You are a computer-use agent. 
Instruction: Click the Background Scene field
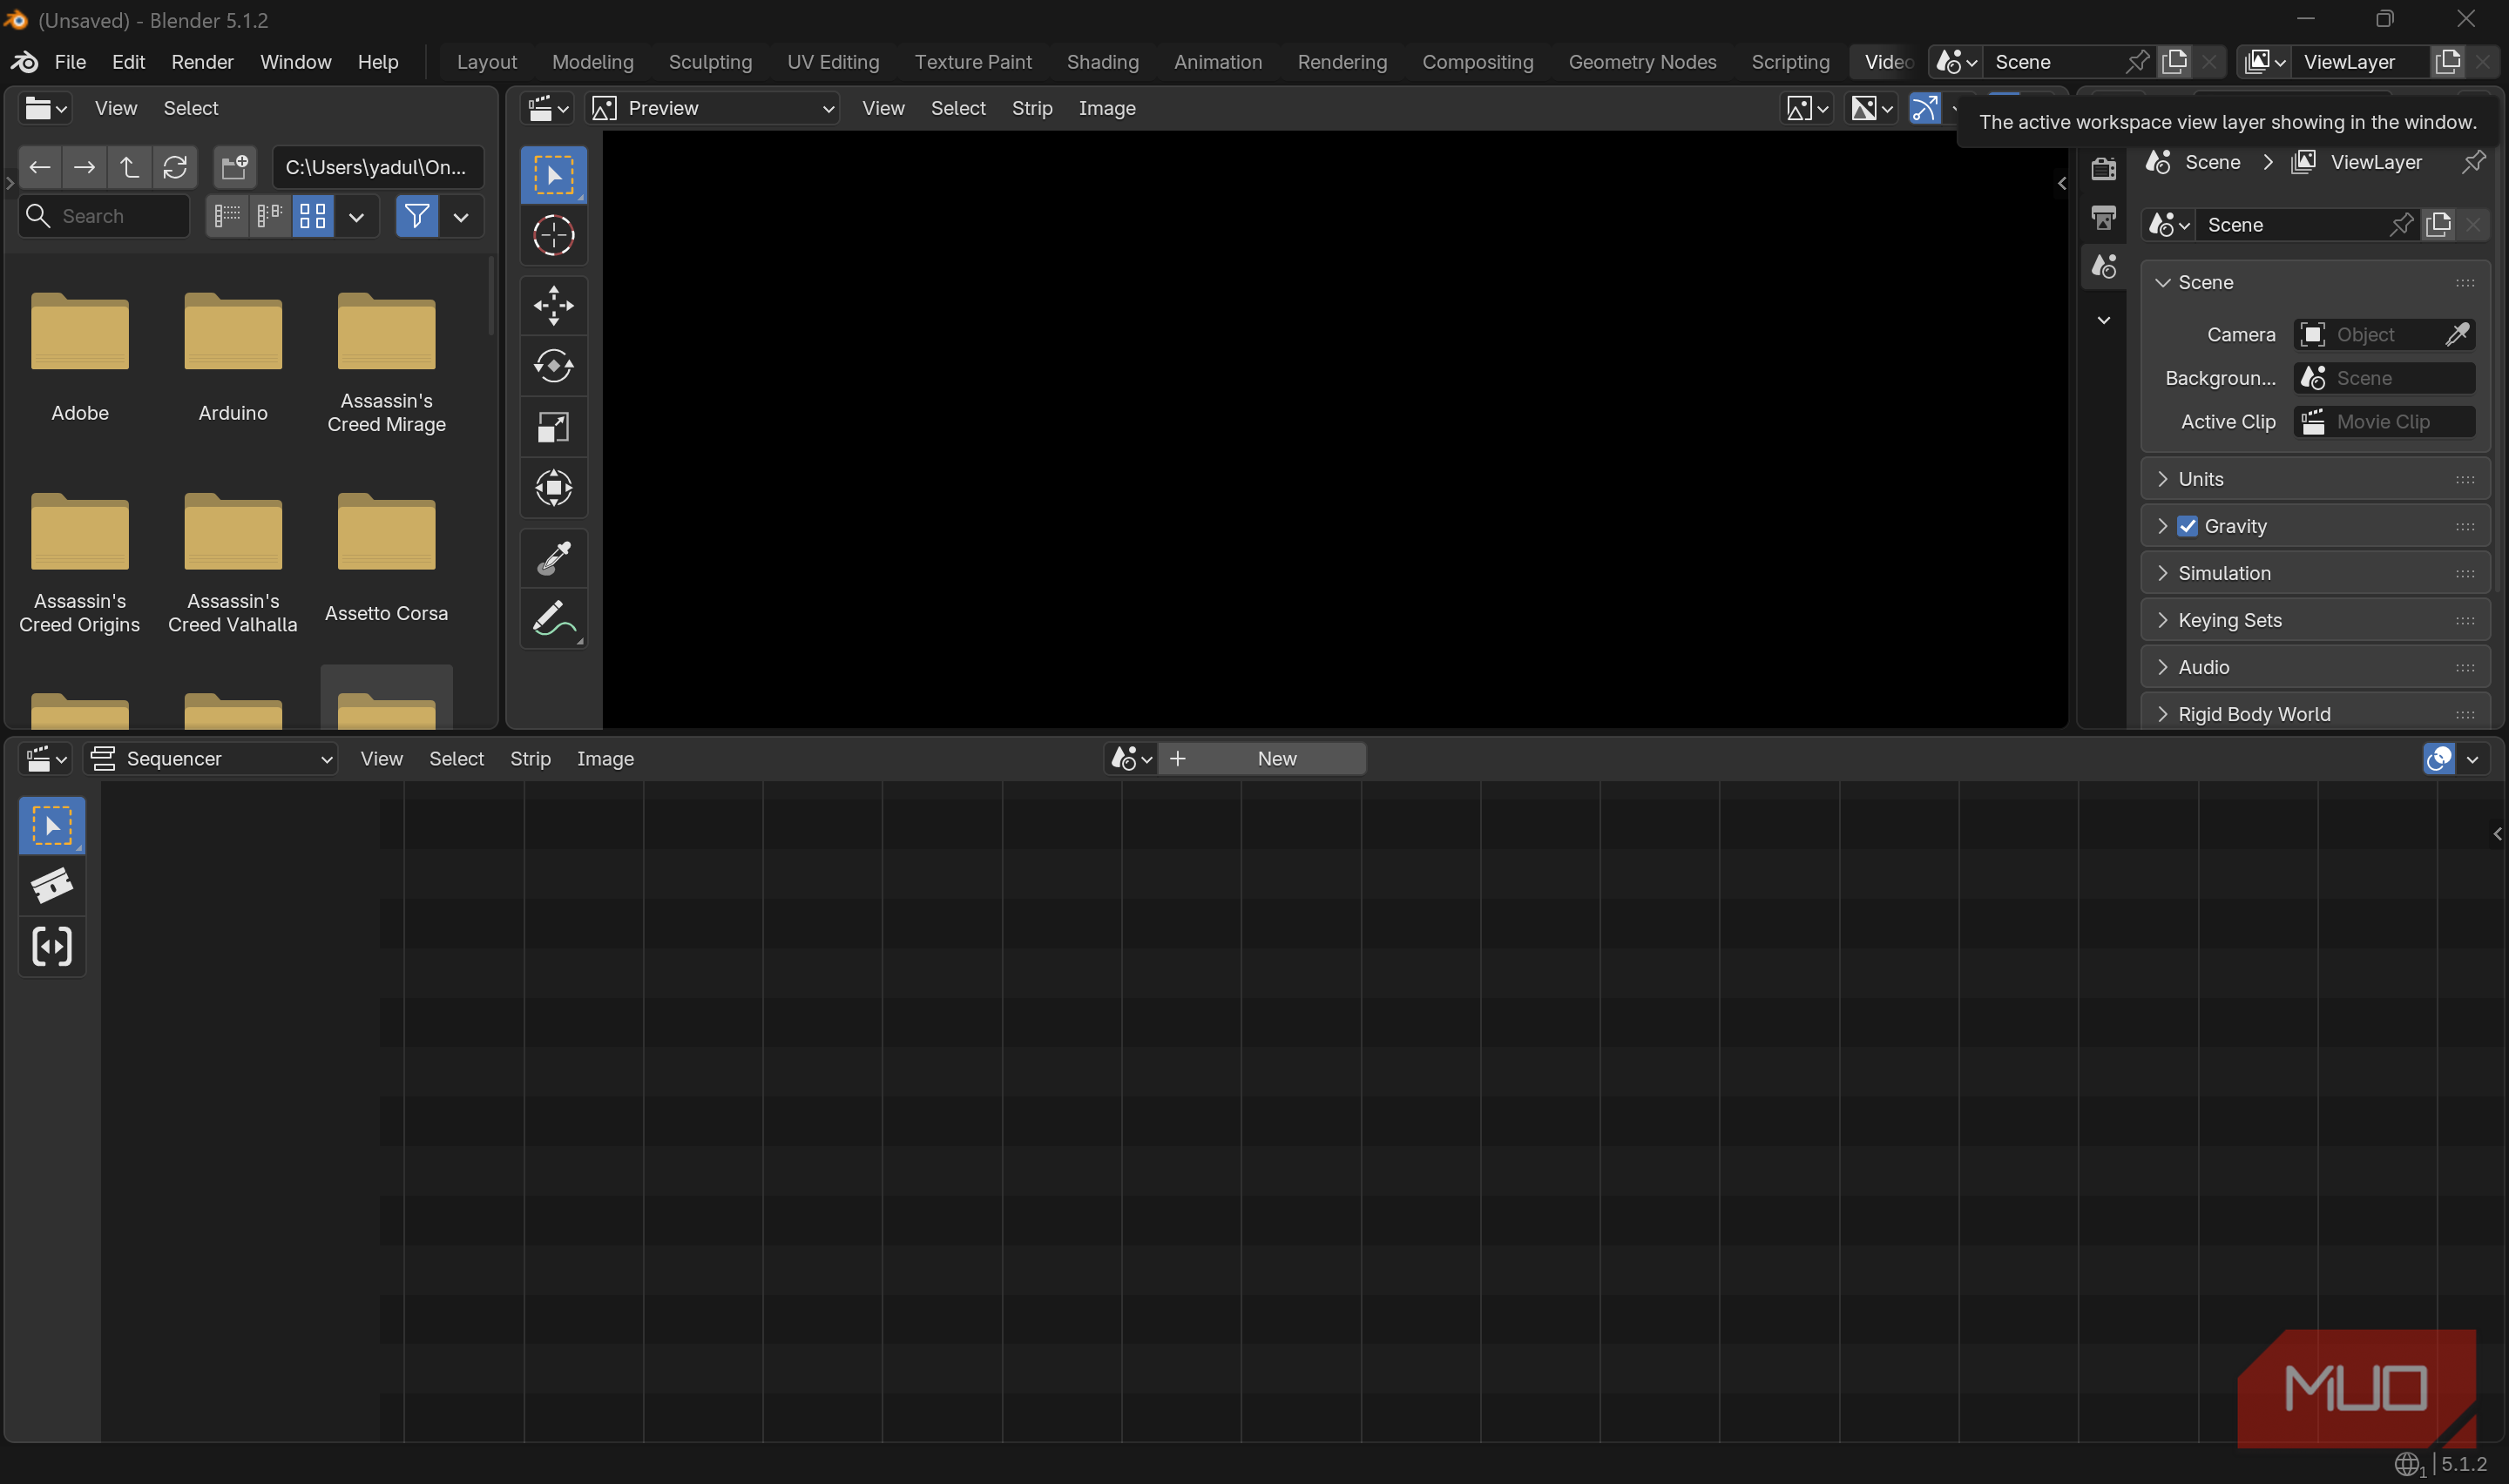pos(2384,378)
